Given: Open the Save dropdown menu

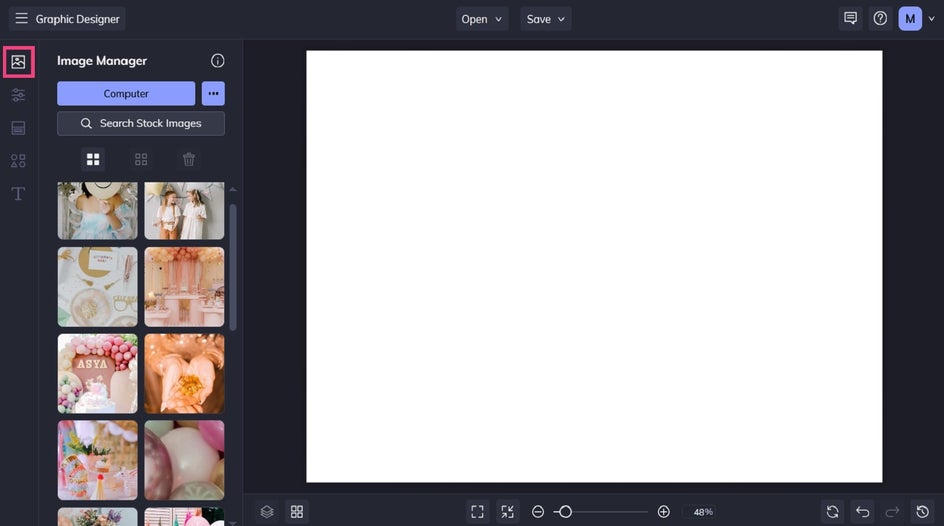Looking at the screenshot, I should pos(545,19).
